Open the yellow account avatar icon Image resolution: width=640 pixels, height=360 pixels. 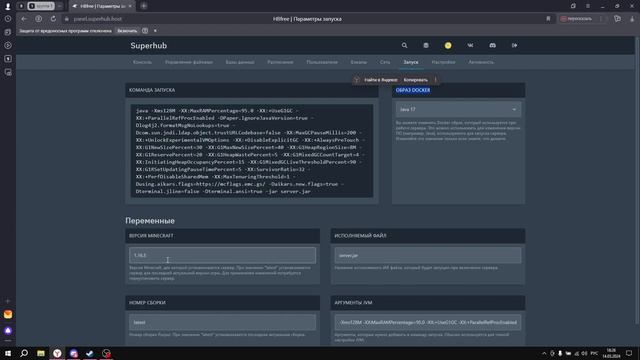pos(448,45)
